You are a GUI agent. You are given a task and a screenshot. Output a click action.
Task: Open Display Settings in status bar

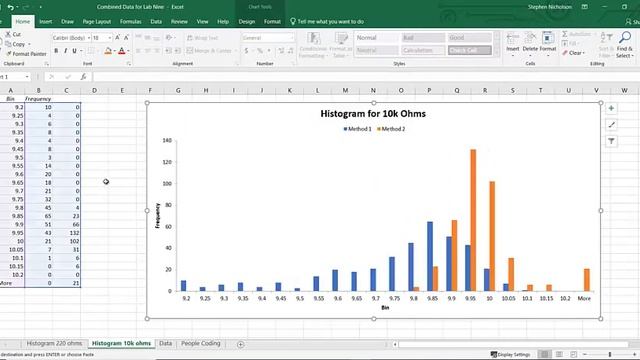(x=510, y=354)
